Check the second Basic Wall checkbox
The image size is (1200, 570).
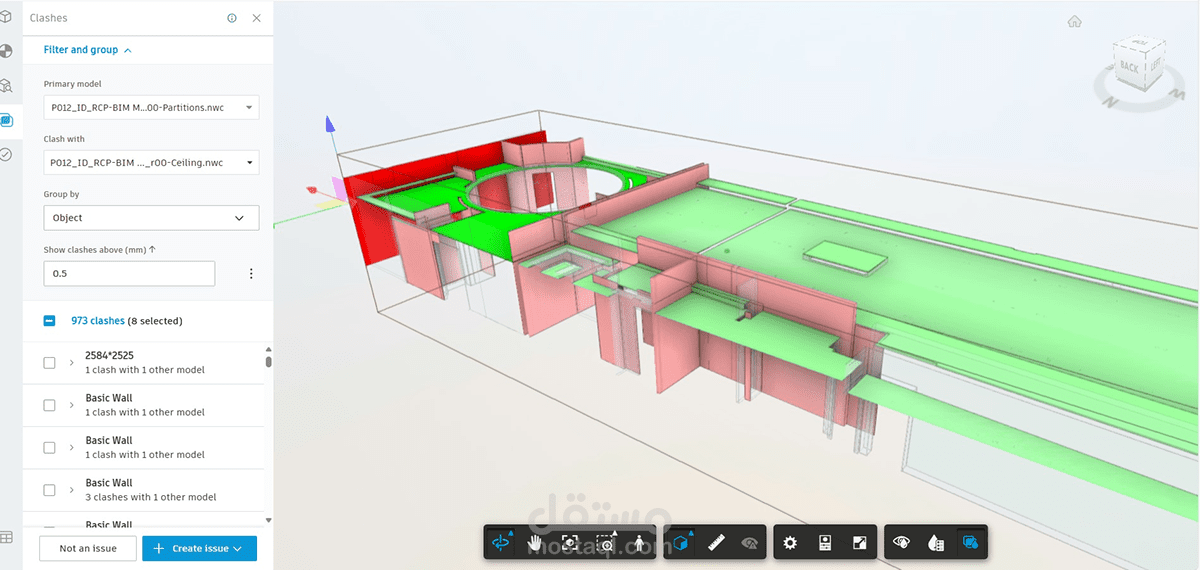click(49, 448)
